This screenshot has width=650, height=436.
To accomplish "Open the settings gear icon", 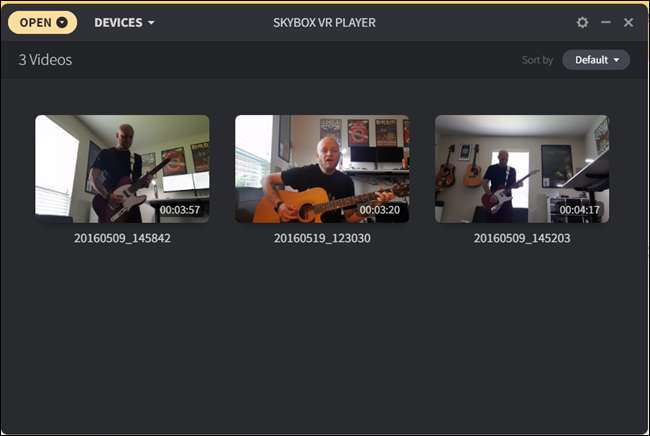I will pos(582,22).
